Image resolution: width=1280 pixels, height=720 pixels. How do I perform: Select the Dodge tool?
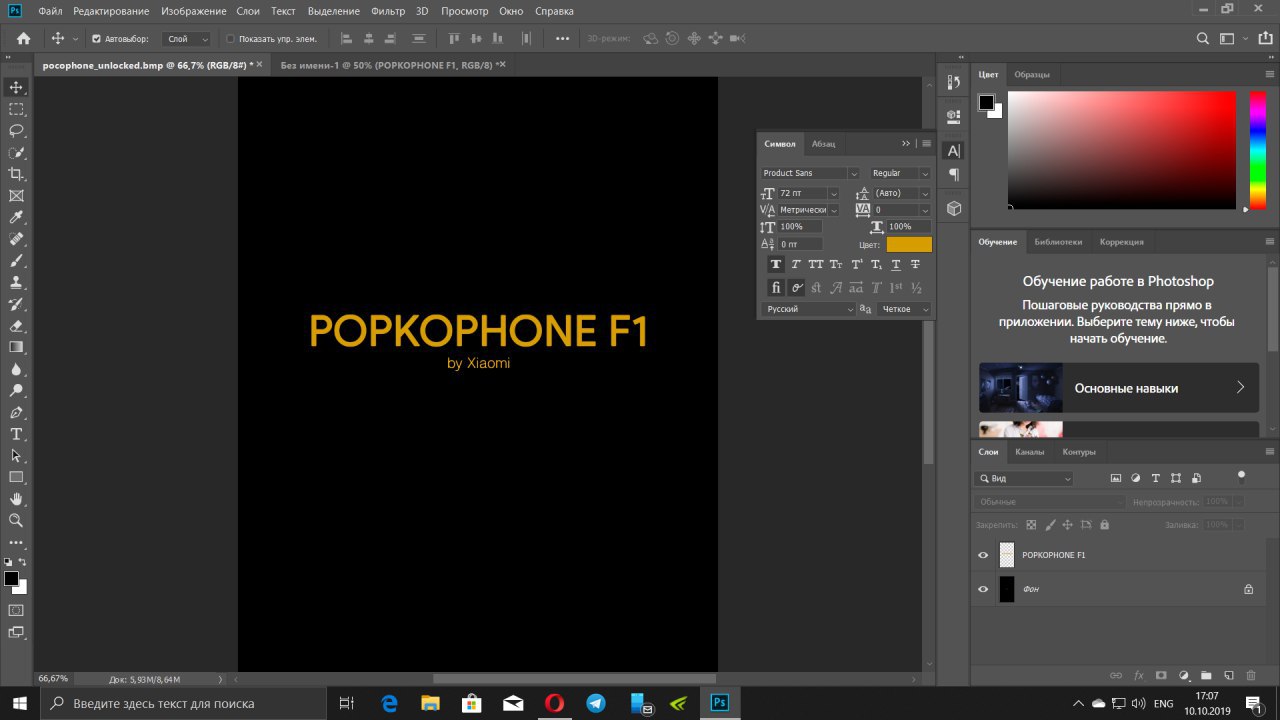pos(16,391)
